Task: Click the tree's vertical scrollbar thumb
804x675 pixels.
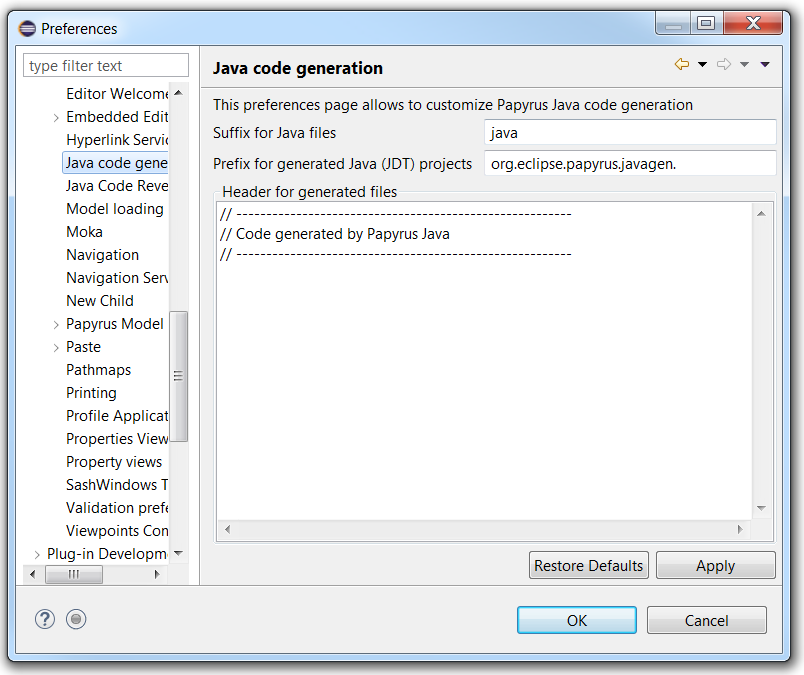Action: click(x=178, y=376)
